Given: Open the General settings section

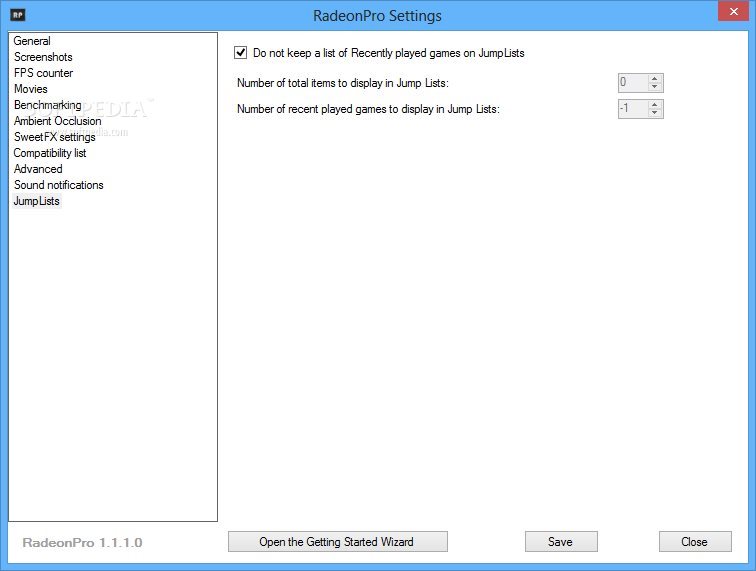Looking at the screenshot, I should (x=32, y=41).
